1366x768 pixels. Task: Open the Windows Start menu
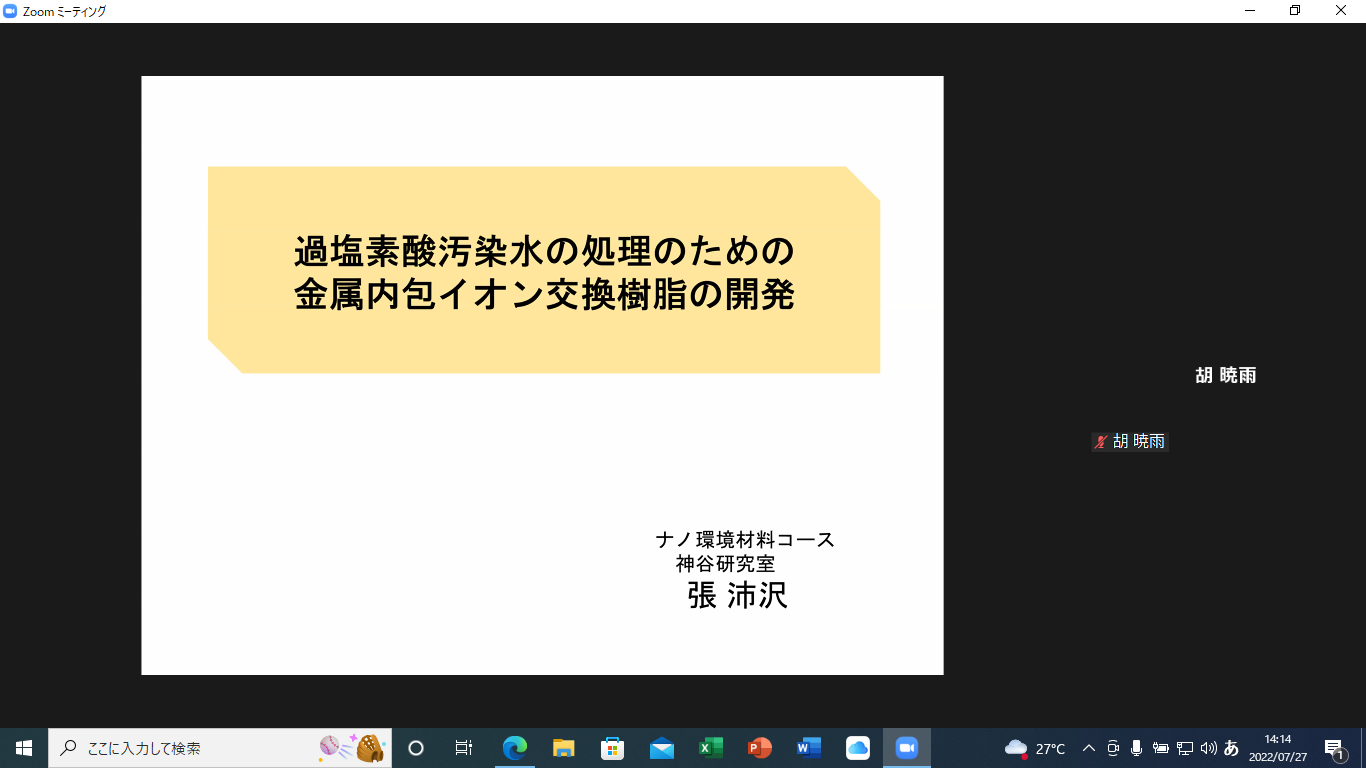tap(24, 748)
